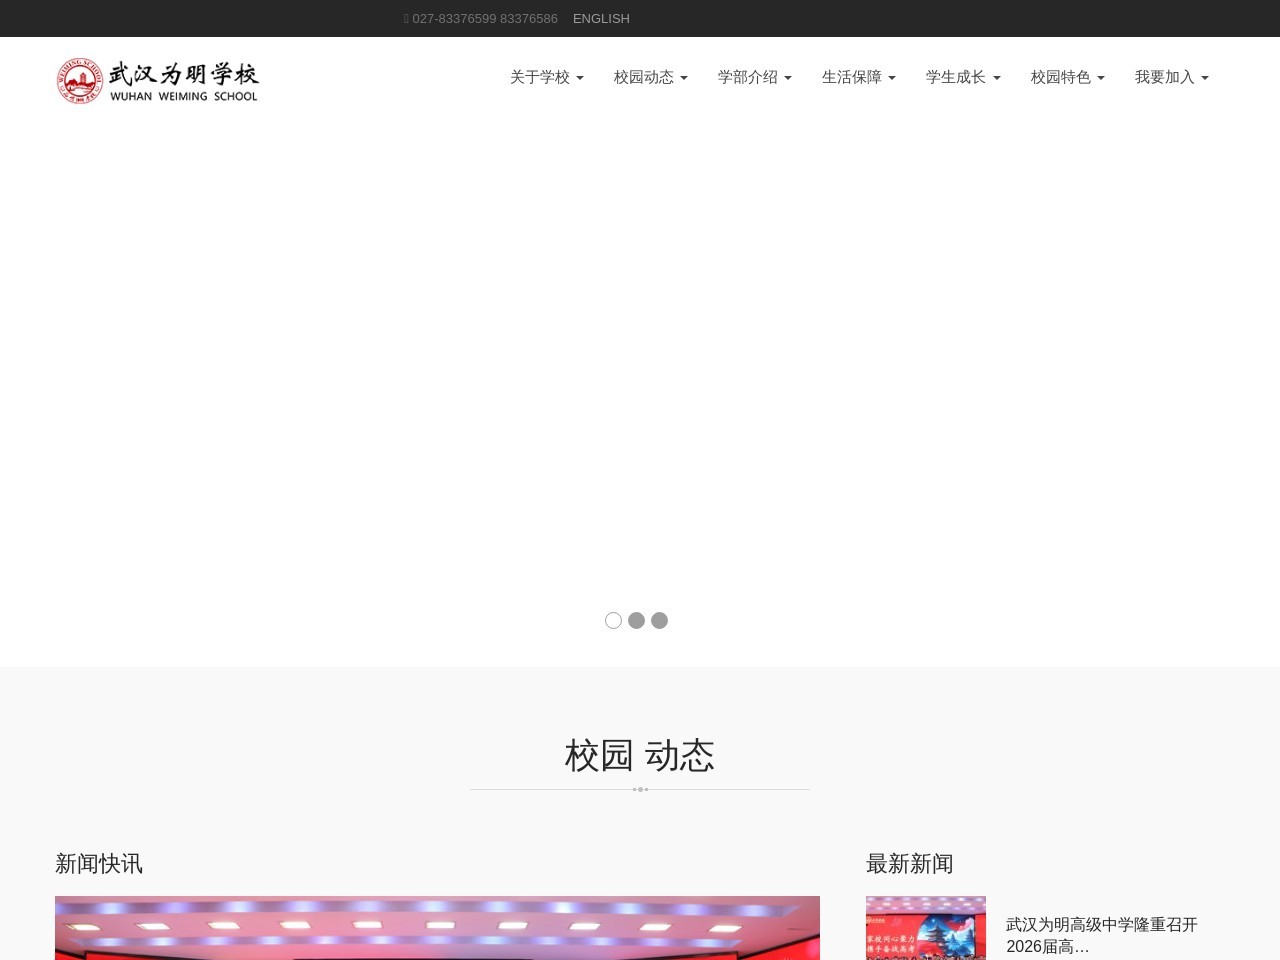Screen dimensions: 1280x960
Task: Click the 最新新闻 section heading
Action: [910, 863]
